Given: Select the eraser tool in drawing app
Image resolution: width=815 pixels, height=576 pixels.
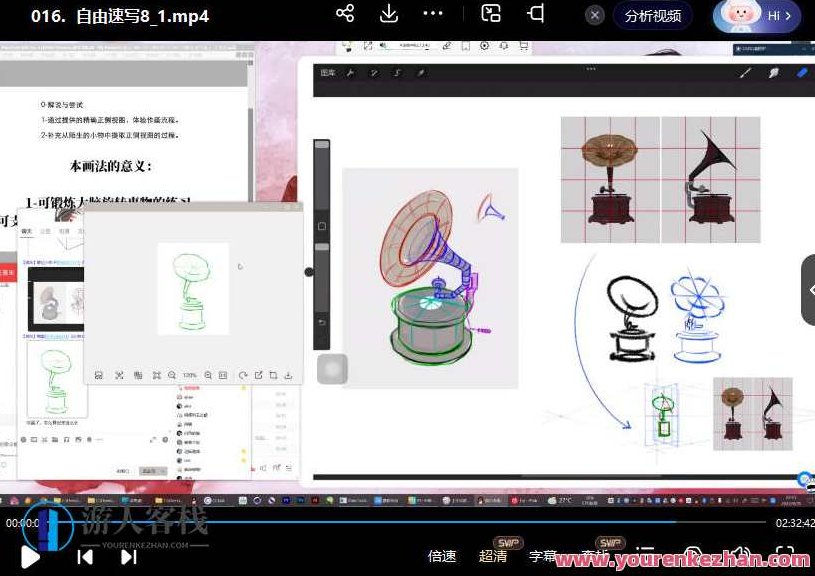Looking at the screenshot, I should coord(801,73).
